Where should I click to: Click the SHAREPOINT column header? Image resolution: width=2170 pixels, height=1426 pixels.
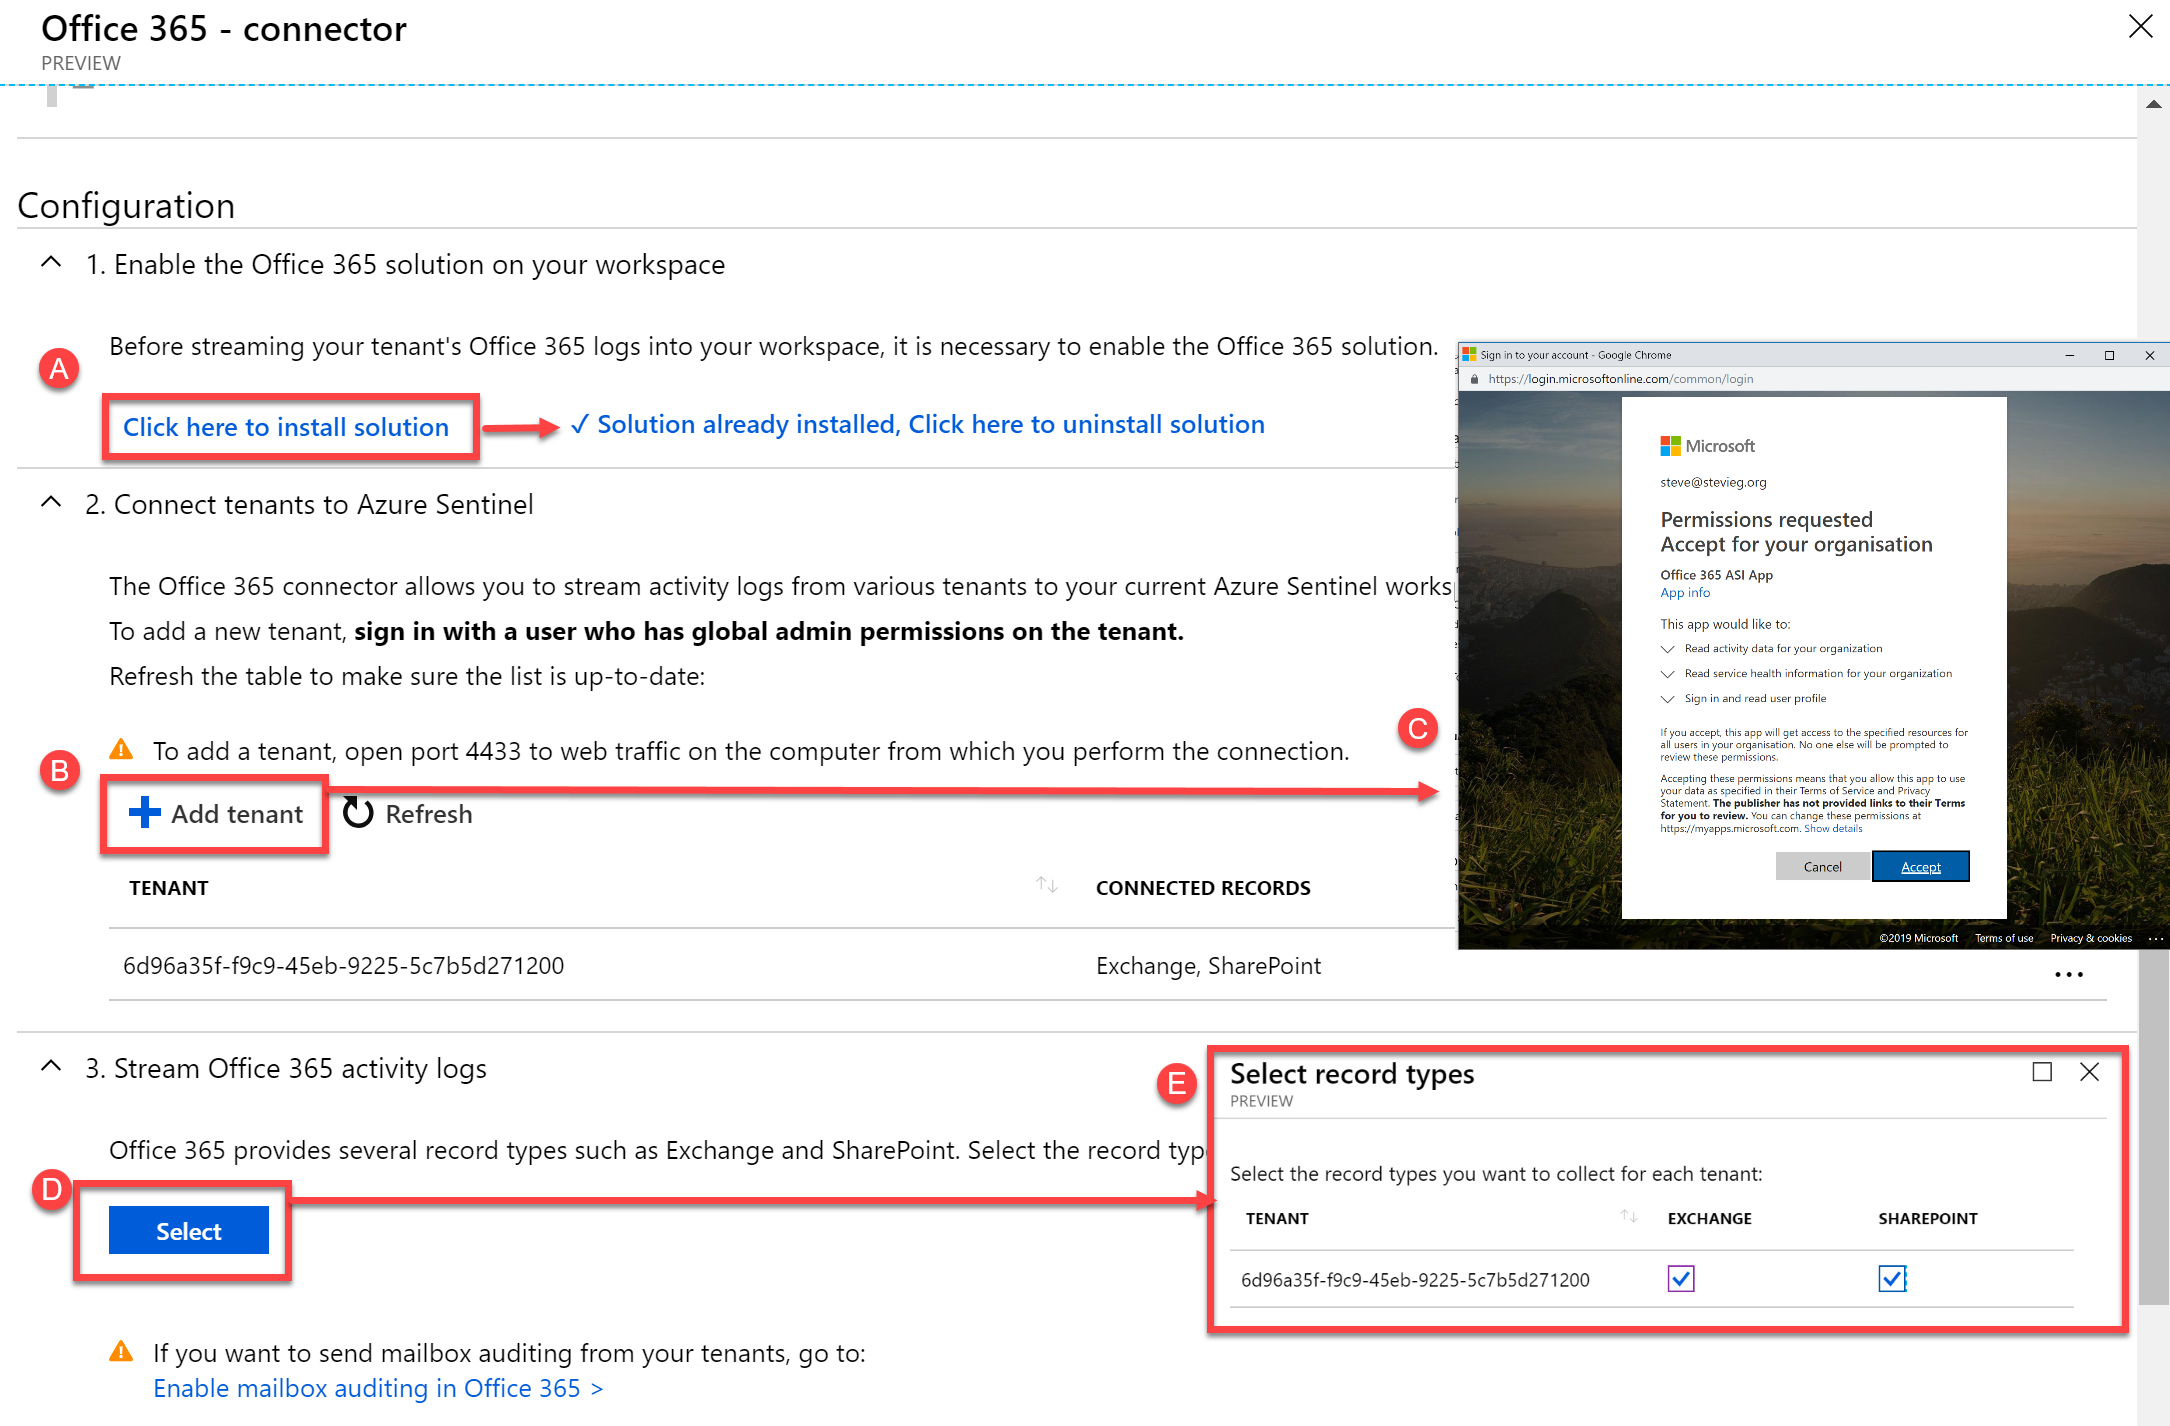1927,1218
